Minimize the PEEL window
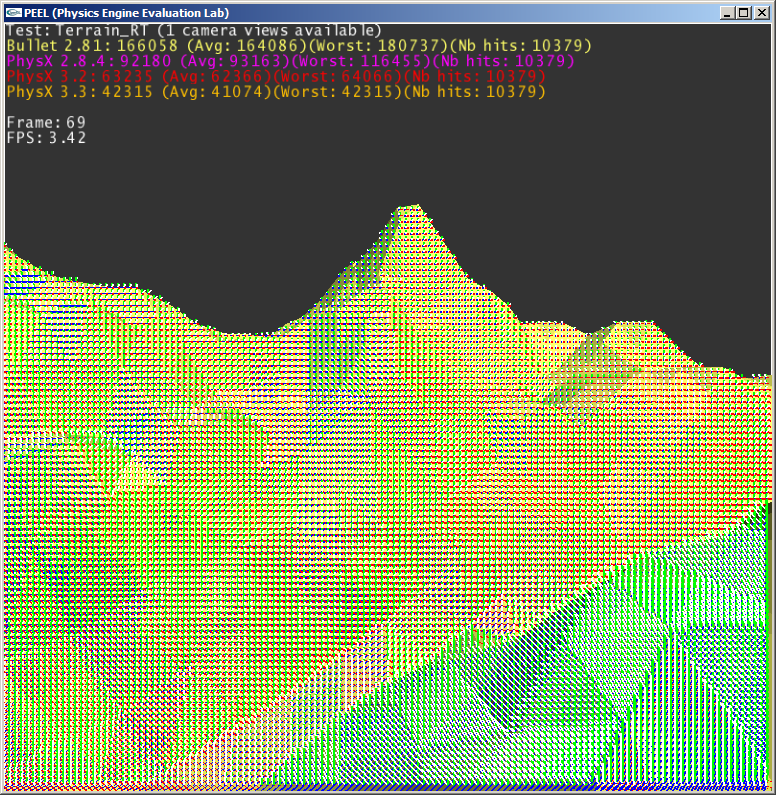 coord(727,13)
